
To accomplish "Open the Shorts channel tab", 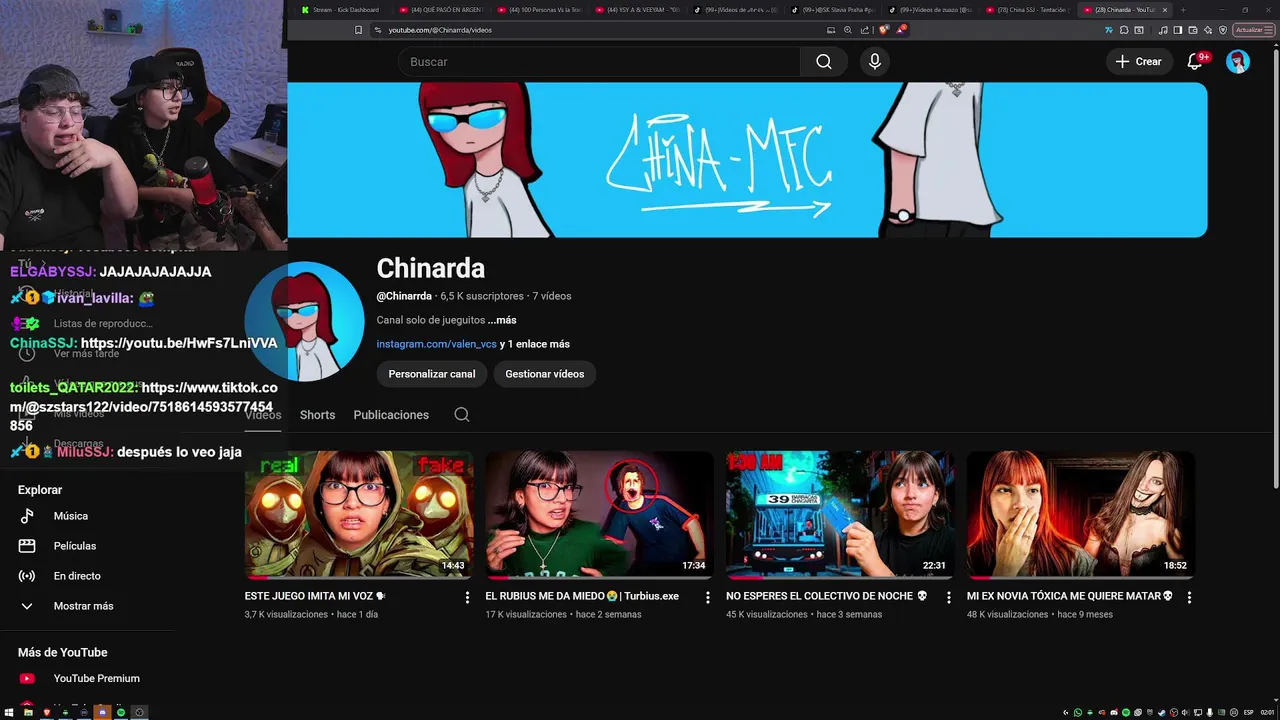I will coord(317,415).
